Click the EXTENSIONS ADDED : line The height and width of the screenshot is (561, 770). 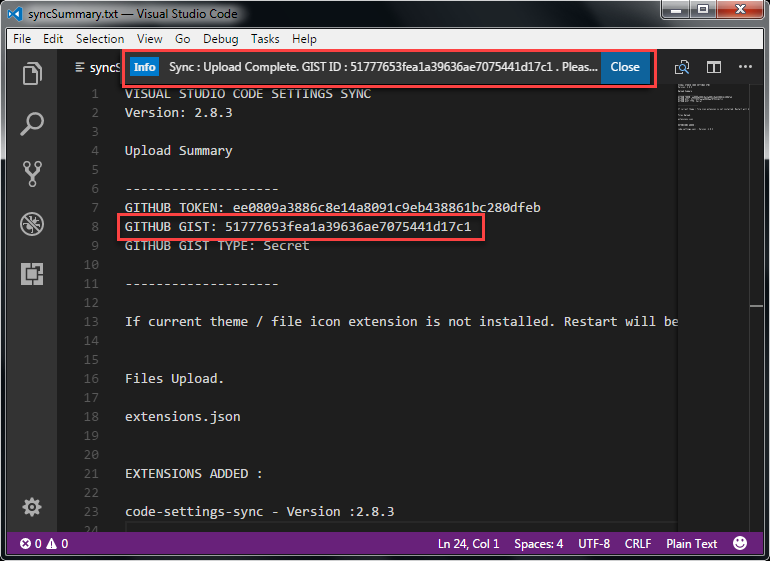pyautogui.click(x=193, y=474)
